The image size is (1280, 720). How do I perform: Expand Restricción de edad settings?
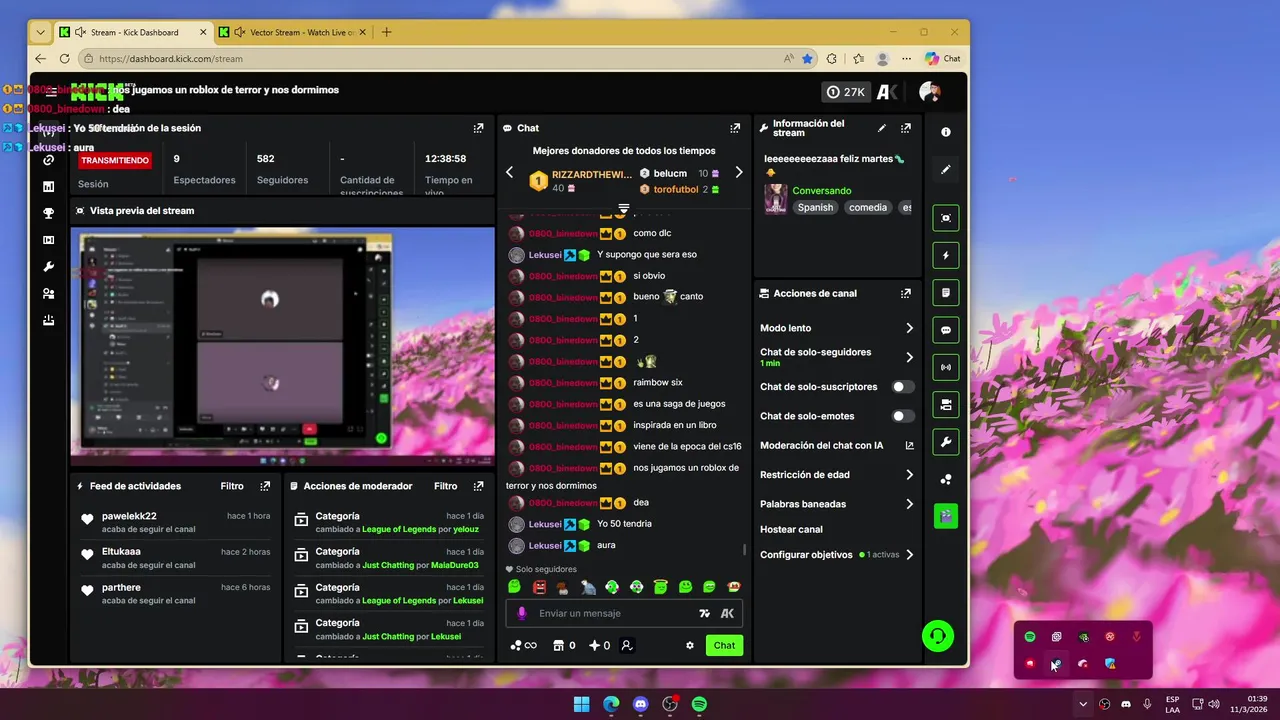(x=909, y=475)
